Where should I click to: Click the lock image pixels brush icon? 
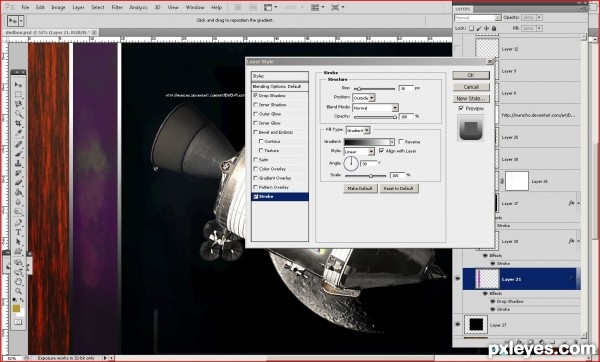tap(479, 28)
